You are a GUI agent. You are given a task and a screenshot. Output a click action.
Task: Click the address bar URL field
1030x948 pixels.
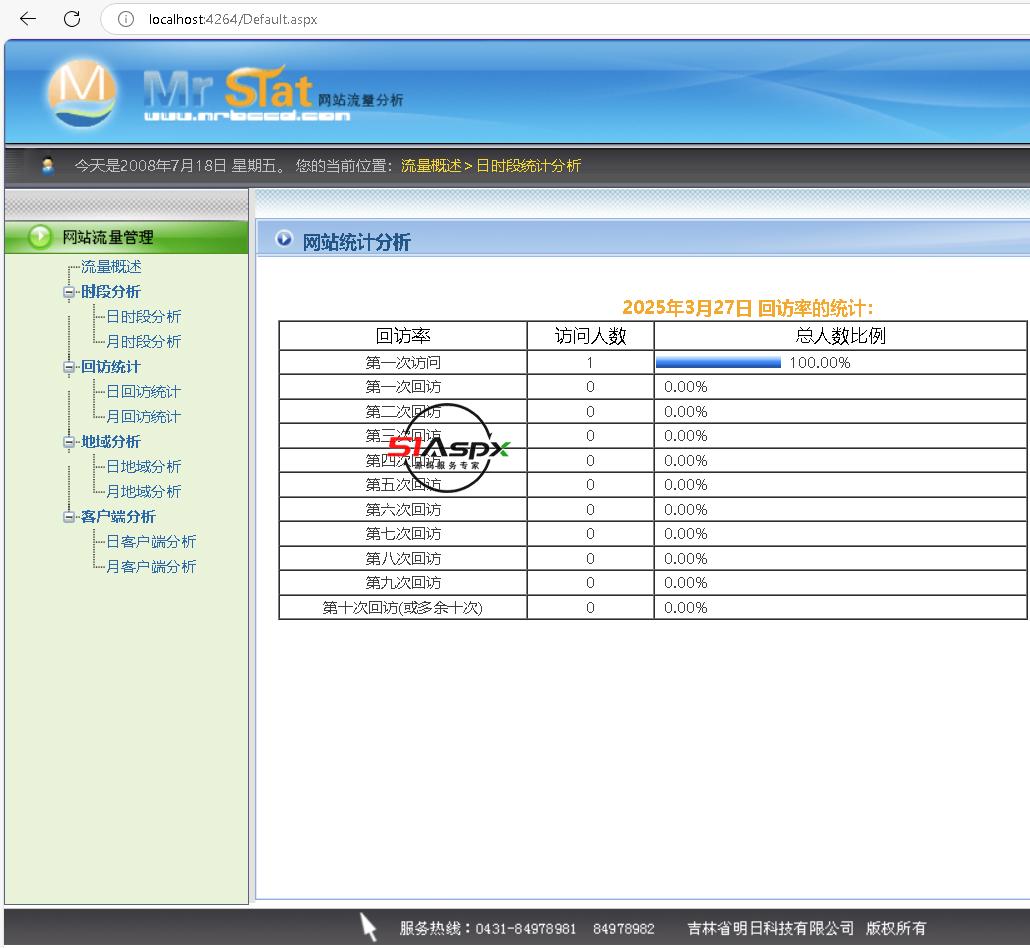coord(500,19)
